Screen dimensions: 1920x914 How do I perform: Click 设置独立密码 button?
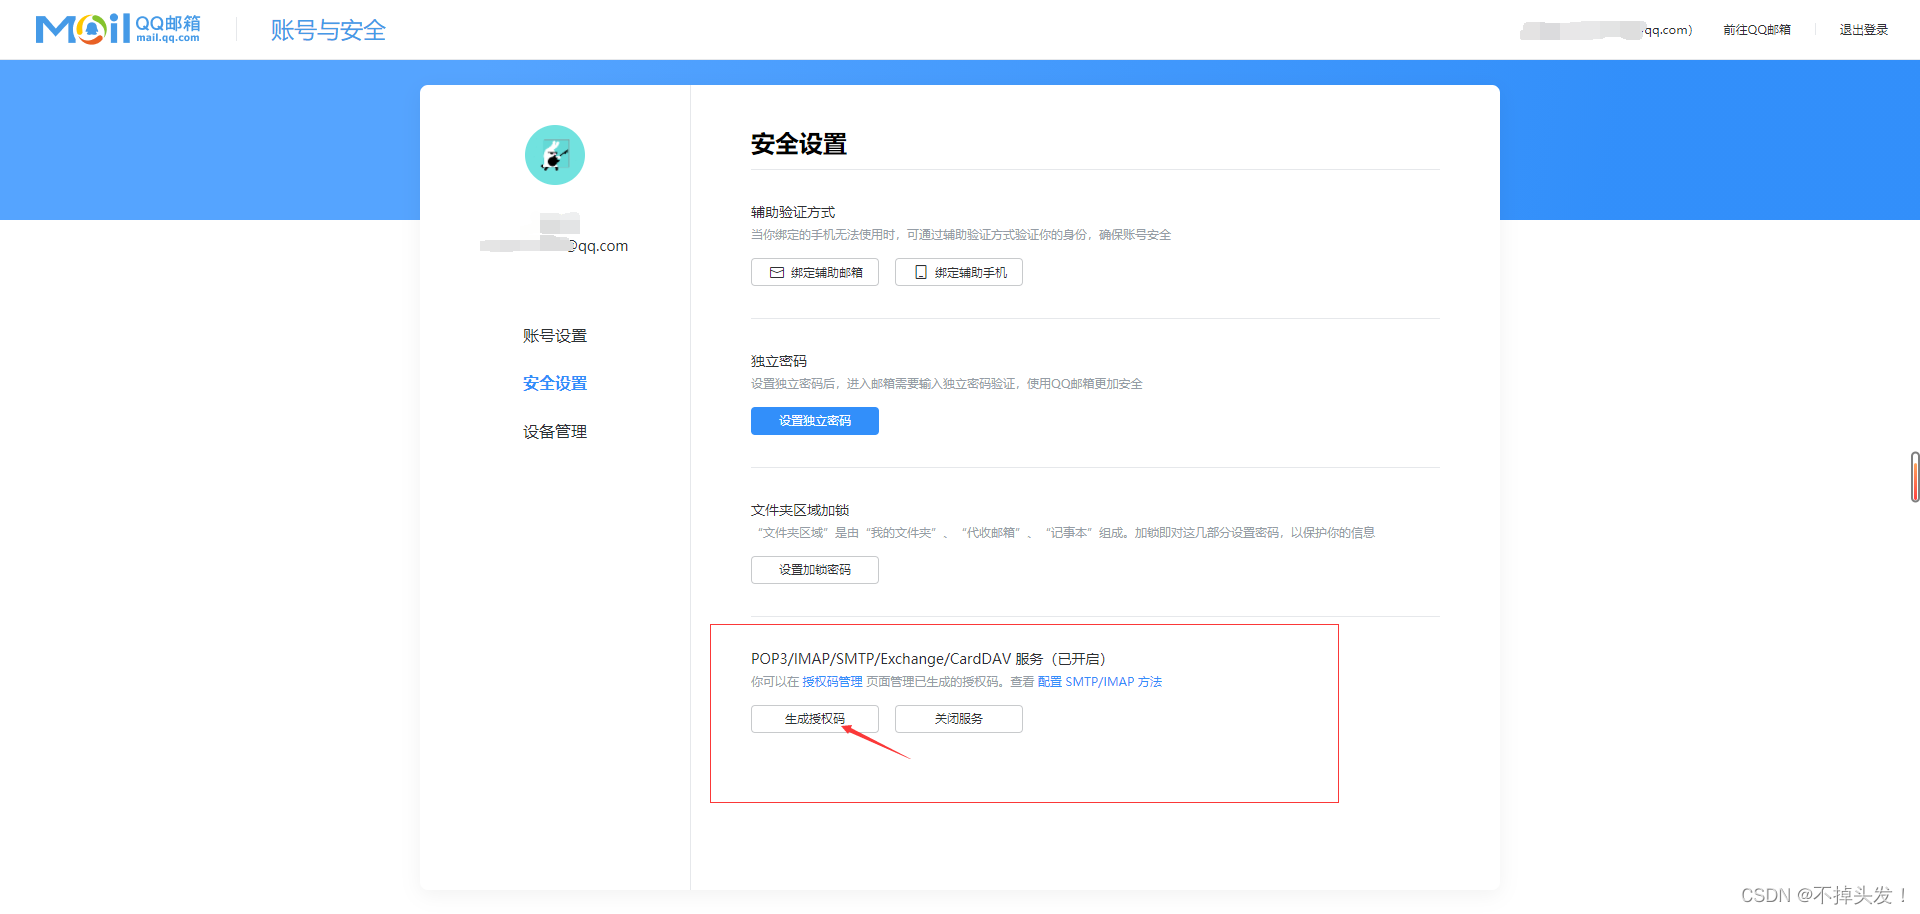coord(814,420)
